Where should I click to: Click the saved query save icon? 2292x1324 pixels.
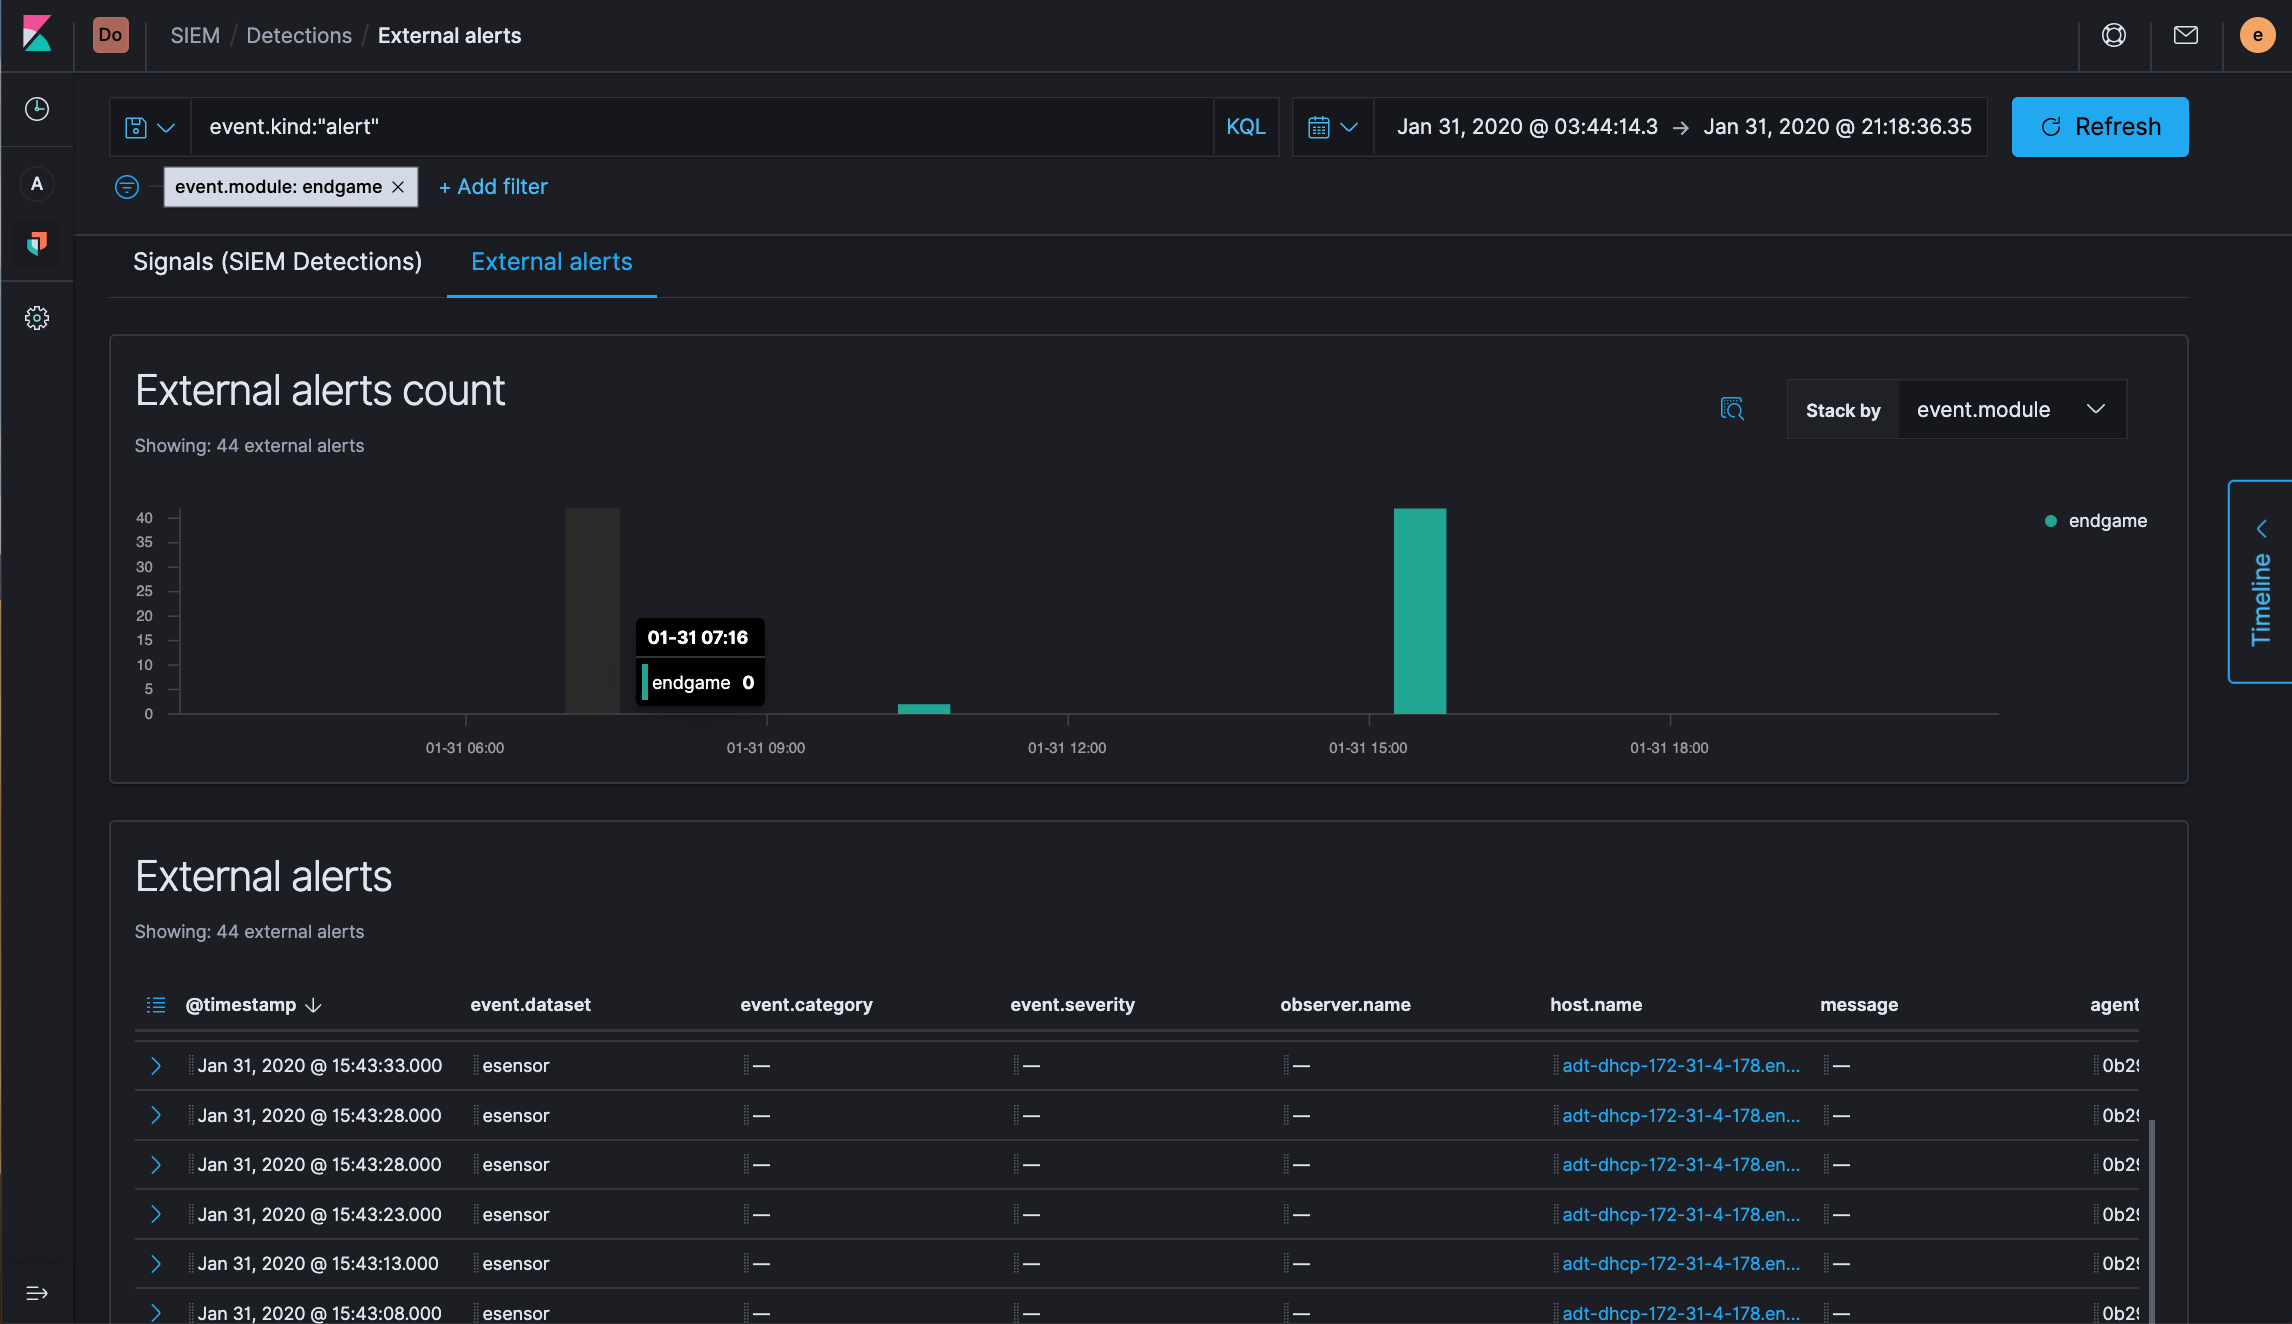tap(136, 126)
